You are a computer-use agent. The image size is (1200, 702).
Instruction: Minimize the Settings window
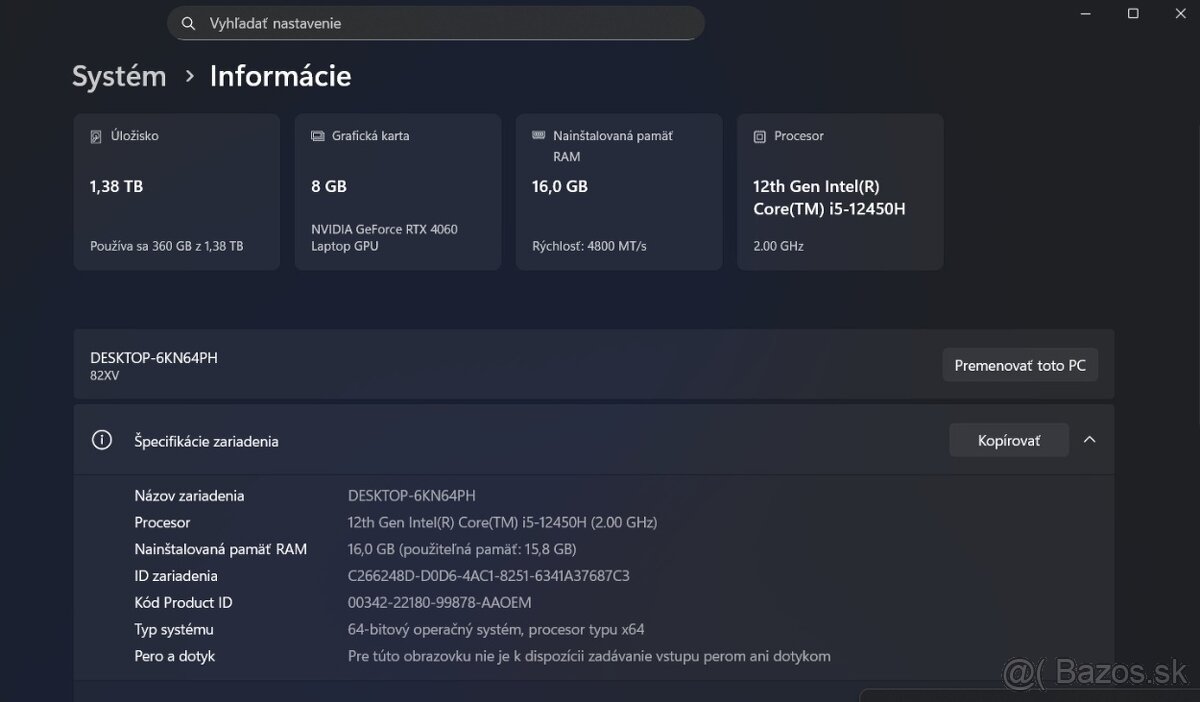coord(1087,13)
